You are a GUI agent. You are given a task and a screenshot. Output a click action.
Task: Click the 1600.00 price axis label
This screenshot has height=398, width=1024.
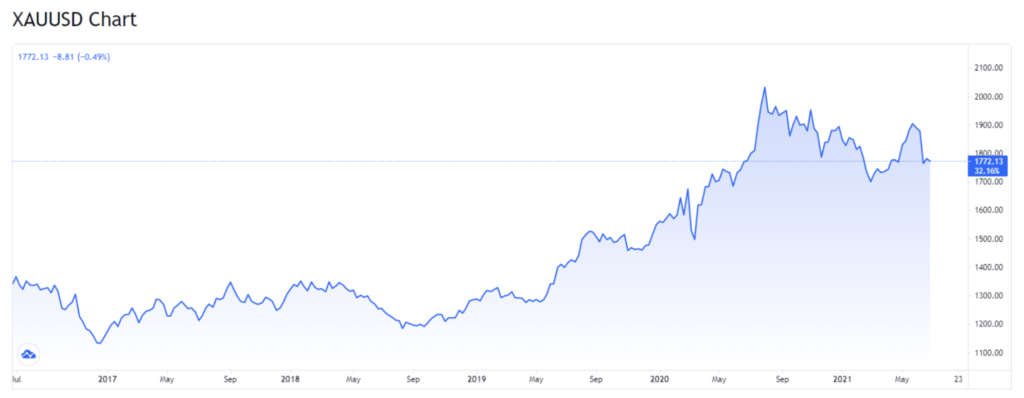[989, 210]
